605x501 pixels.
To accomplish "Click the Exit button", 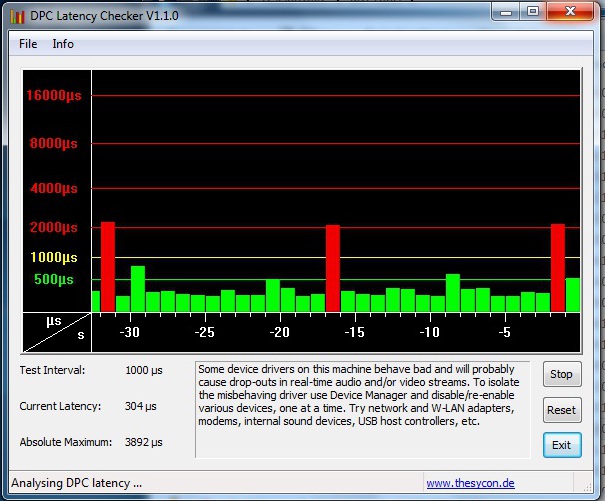I will (x=562, y=445).
